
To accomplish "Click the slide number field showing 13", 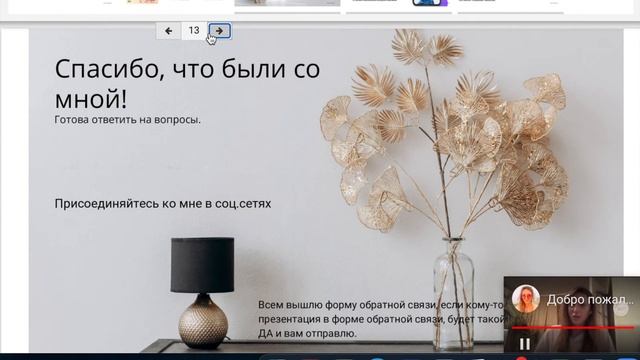I will click(194, 31).
